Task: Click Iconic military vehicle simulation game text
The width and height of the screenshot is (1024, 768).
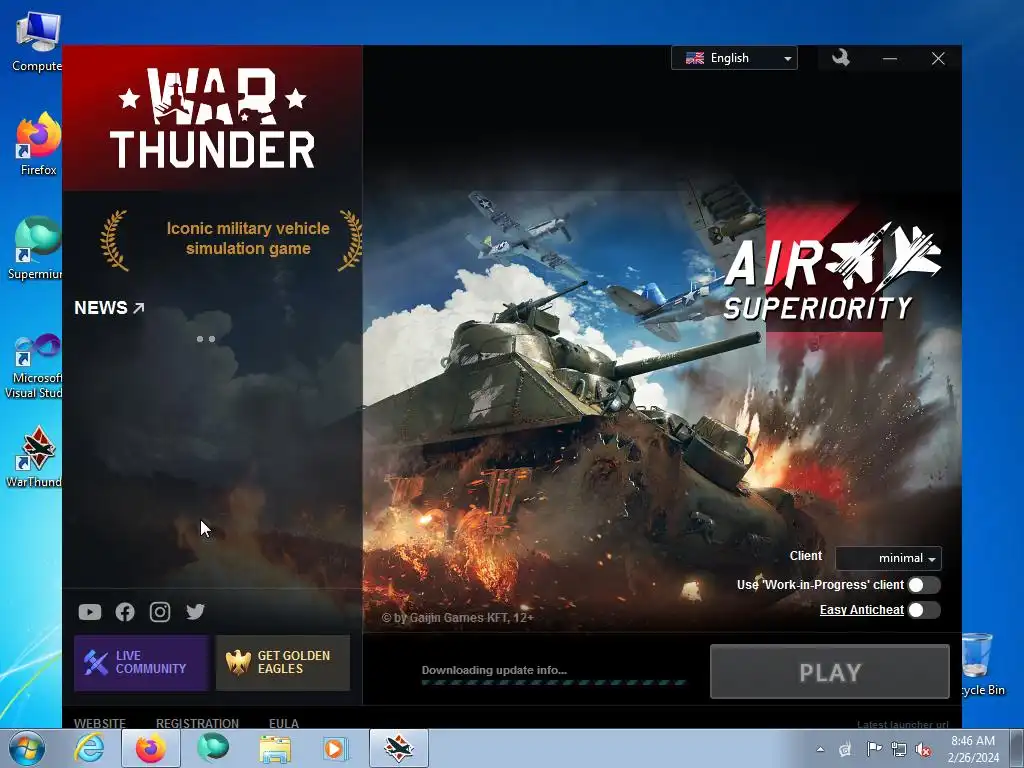Action: point(248,238)
